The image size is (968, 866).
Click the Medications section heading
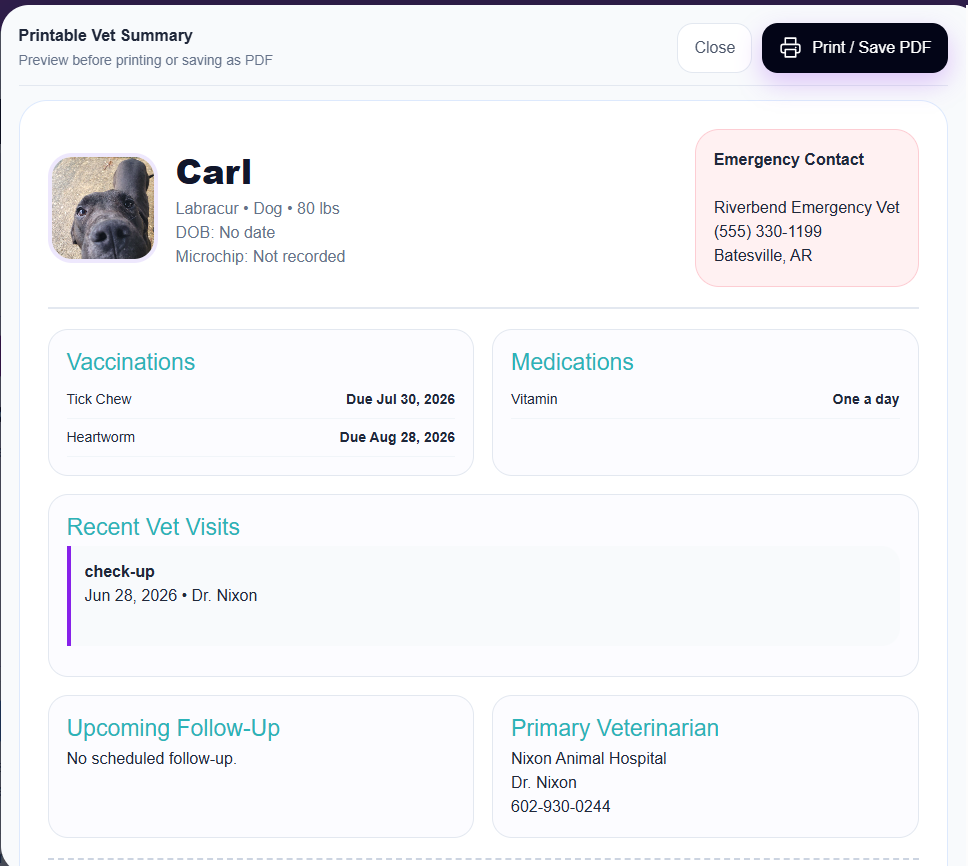click(x=572, y=362)
